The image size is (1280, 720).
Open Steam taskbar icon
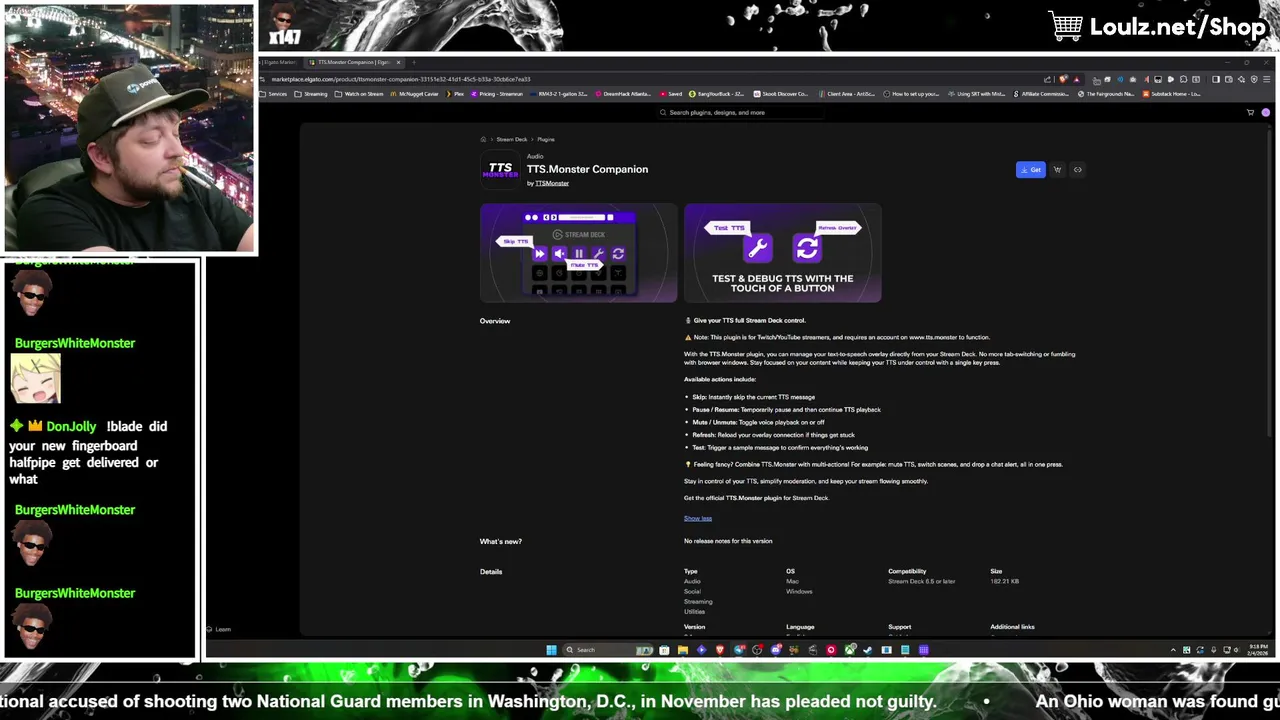(x=867, y=650)
